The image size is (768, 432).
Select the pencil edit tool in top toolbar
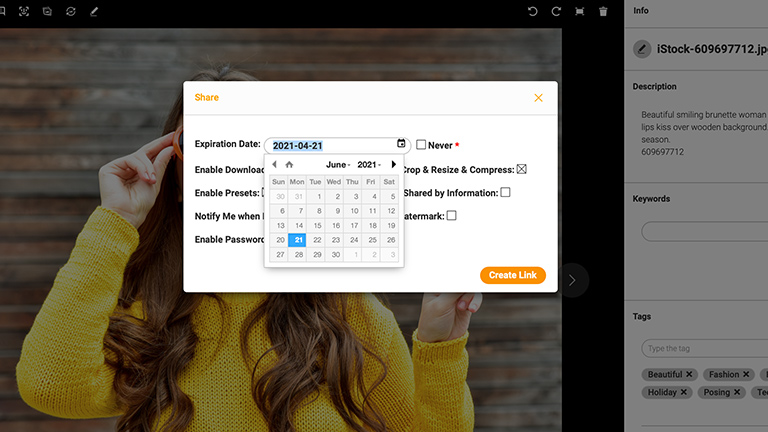point(94,11)
